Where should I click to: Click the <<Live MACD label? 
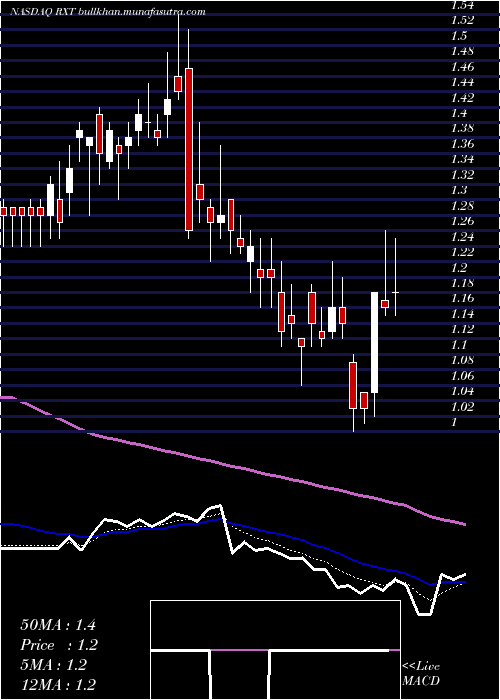(421, 674)
